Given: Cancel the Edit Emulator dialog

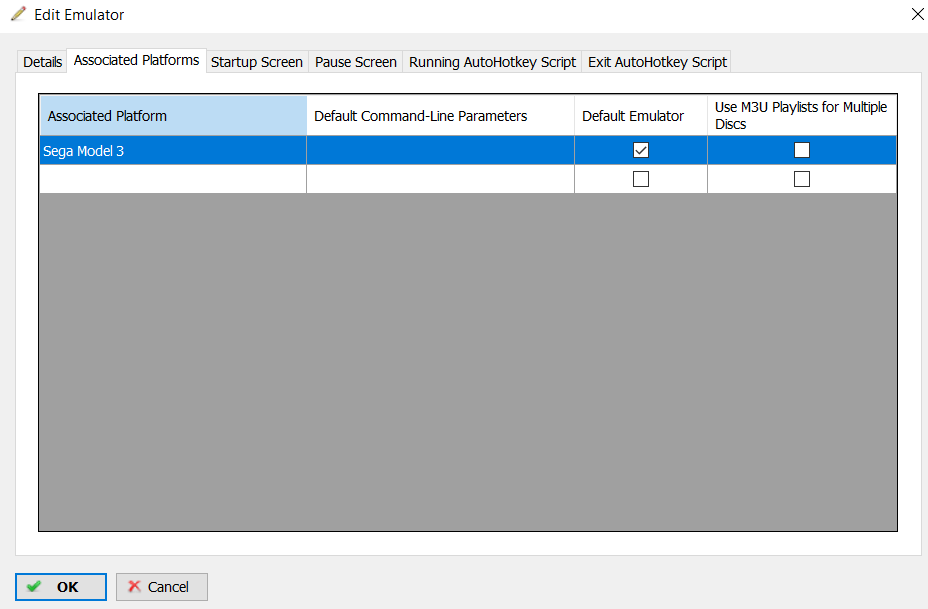Looking at the screenshot, I should [161, 587].
